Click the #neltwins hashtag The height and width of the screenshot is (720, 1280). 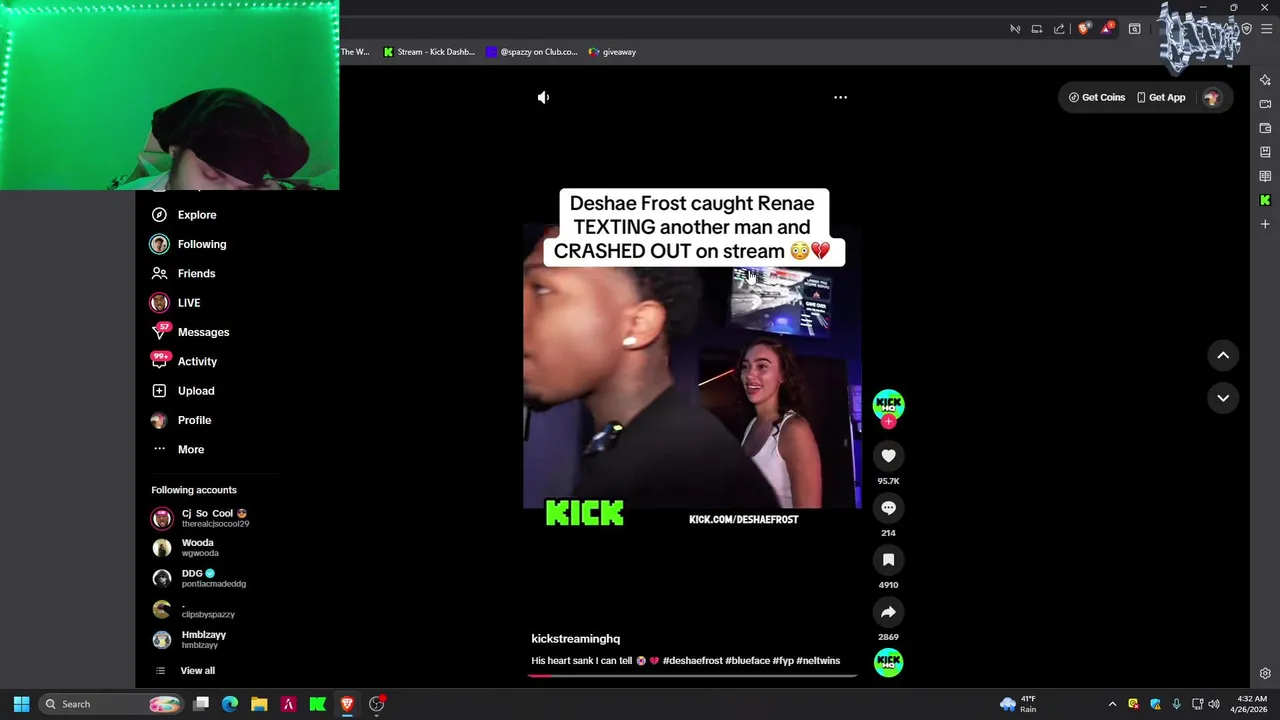tap(818, 661)
